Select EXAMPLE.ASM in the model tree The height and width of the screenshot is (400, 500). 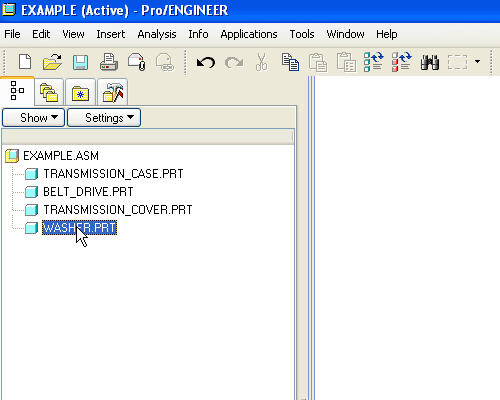[61, 156]
